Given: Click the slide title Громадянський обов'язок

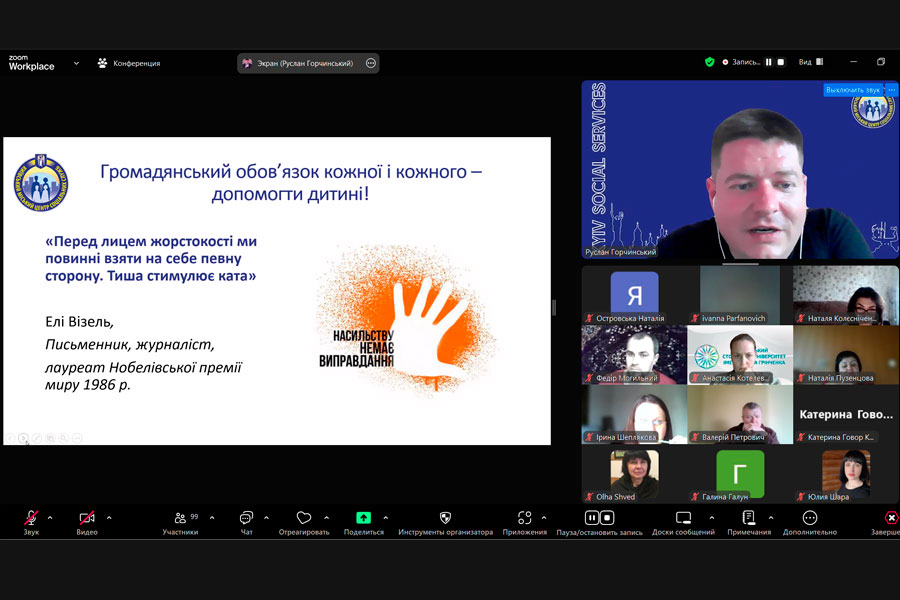Looking at the screenshot, I should click(x=290, y=182).
